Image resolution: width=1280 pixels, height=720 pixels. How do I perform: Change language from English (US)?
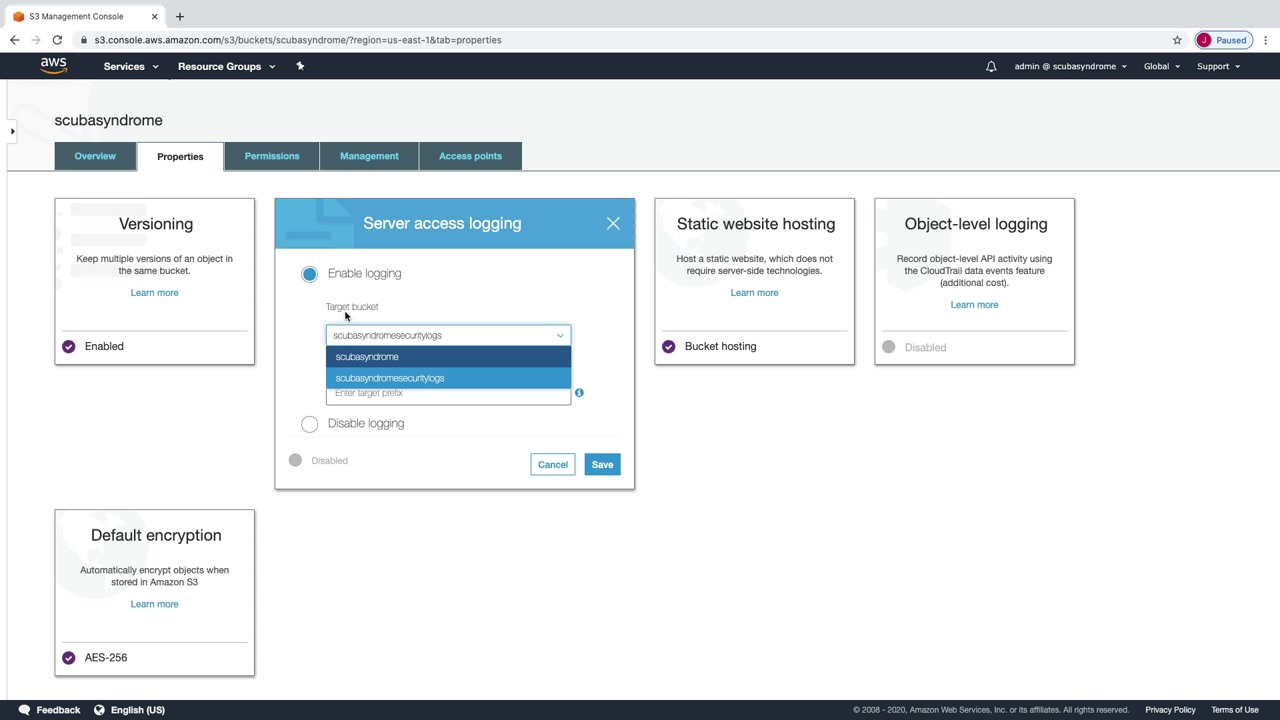(x=138, y=710)
